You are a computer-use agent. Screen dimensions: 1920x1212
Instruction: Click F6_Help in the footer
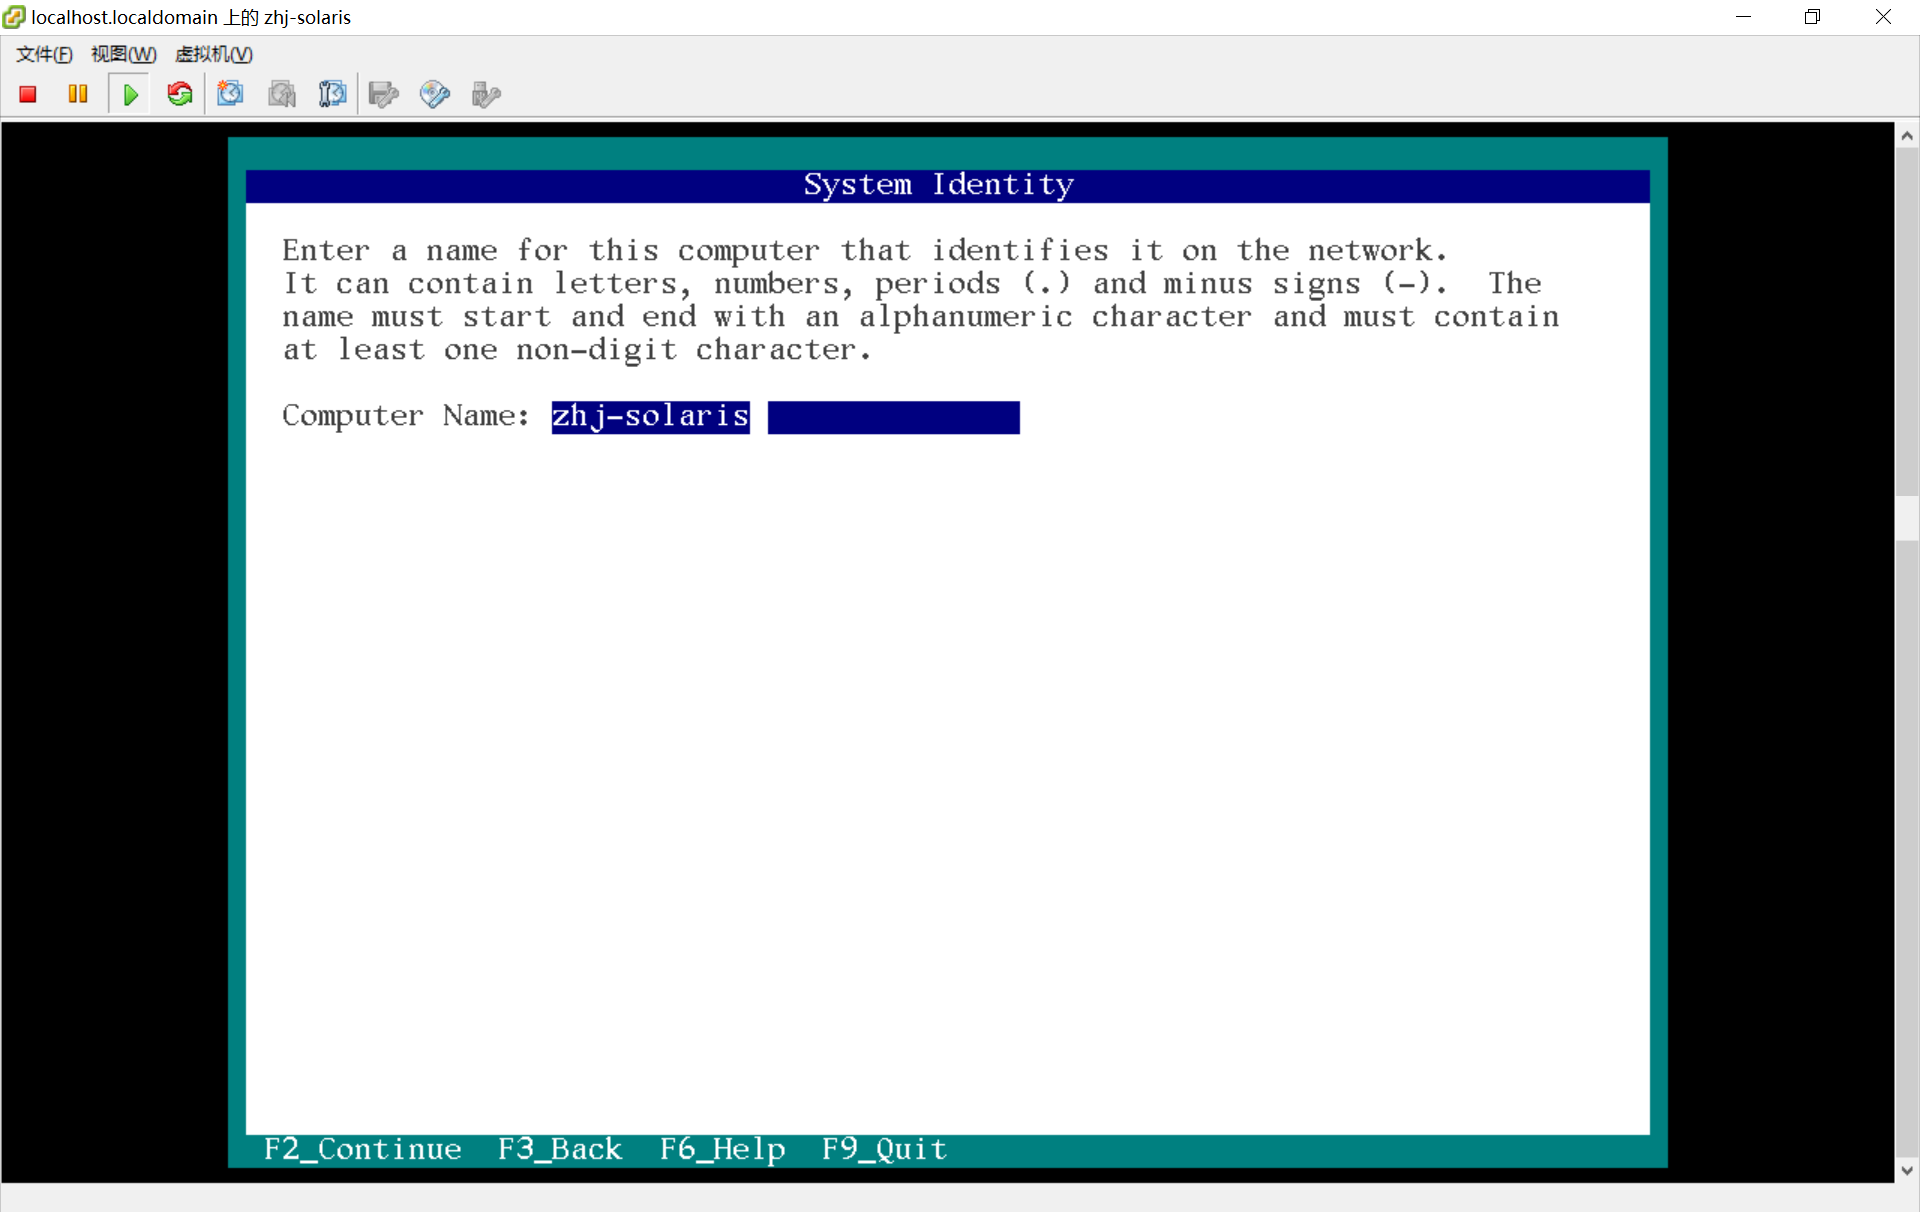pyautogui.click(x=722, y=1149)
